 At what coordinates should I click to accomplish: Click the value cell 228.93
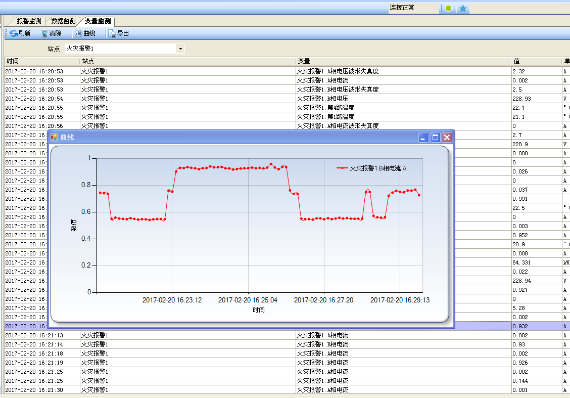click(x=537, y=99)
